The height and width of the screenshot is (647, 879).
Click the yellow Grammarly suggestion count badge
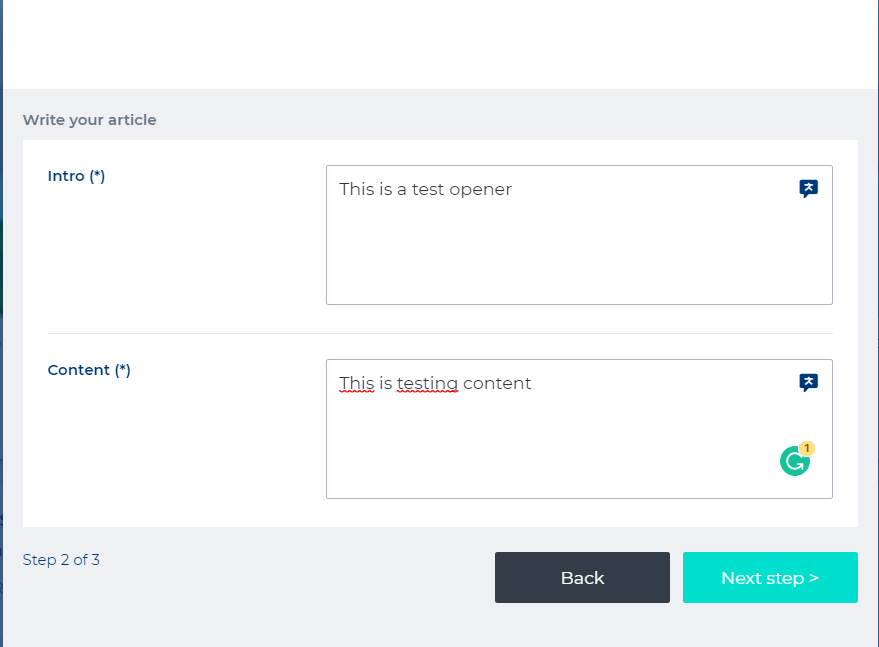click(x=807, y=448)
